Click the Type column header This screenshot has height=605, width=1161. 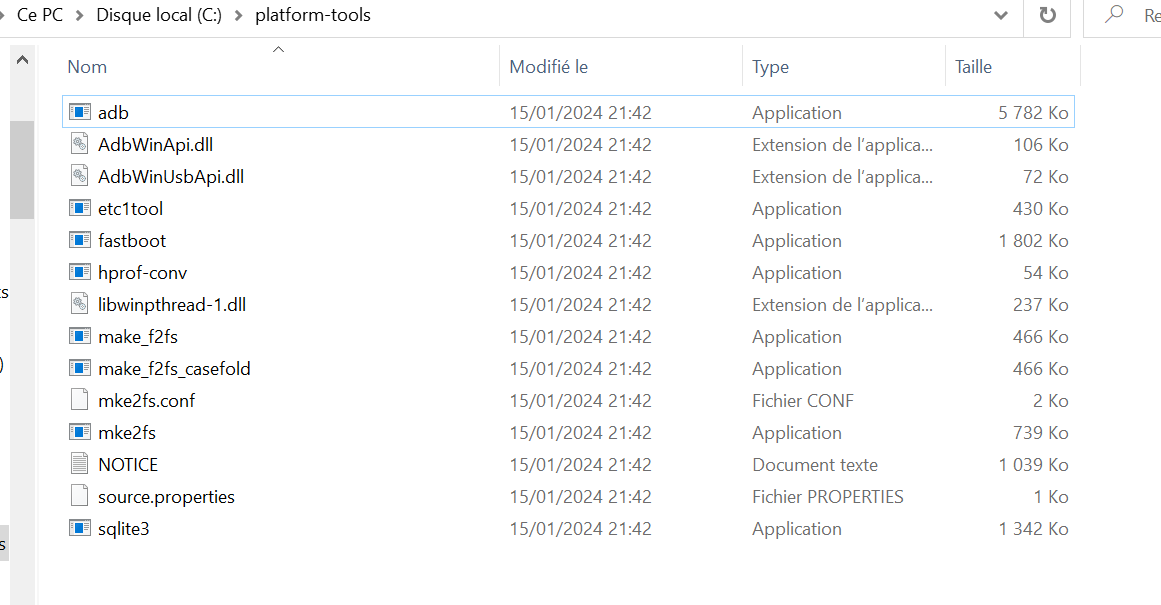(770, 67)
